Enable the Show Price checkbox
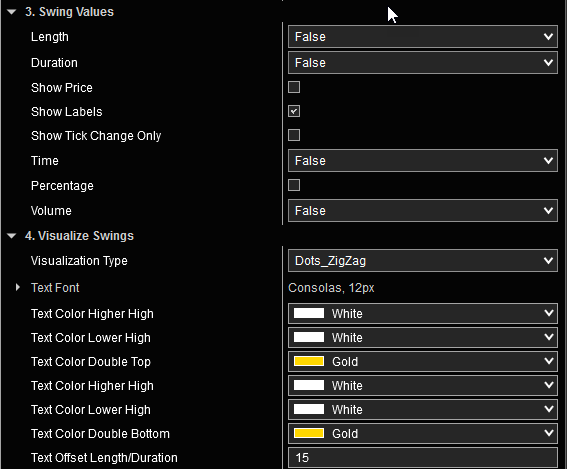Viewport: 567px width, 469px height. pos(294,87)
